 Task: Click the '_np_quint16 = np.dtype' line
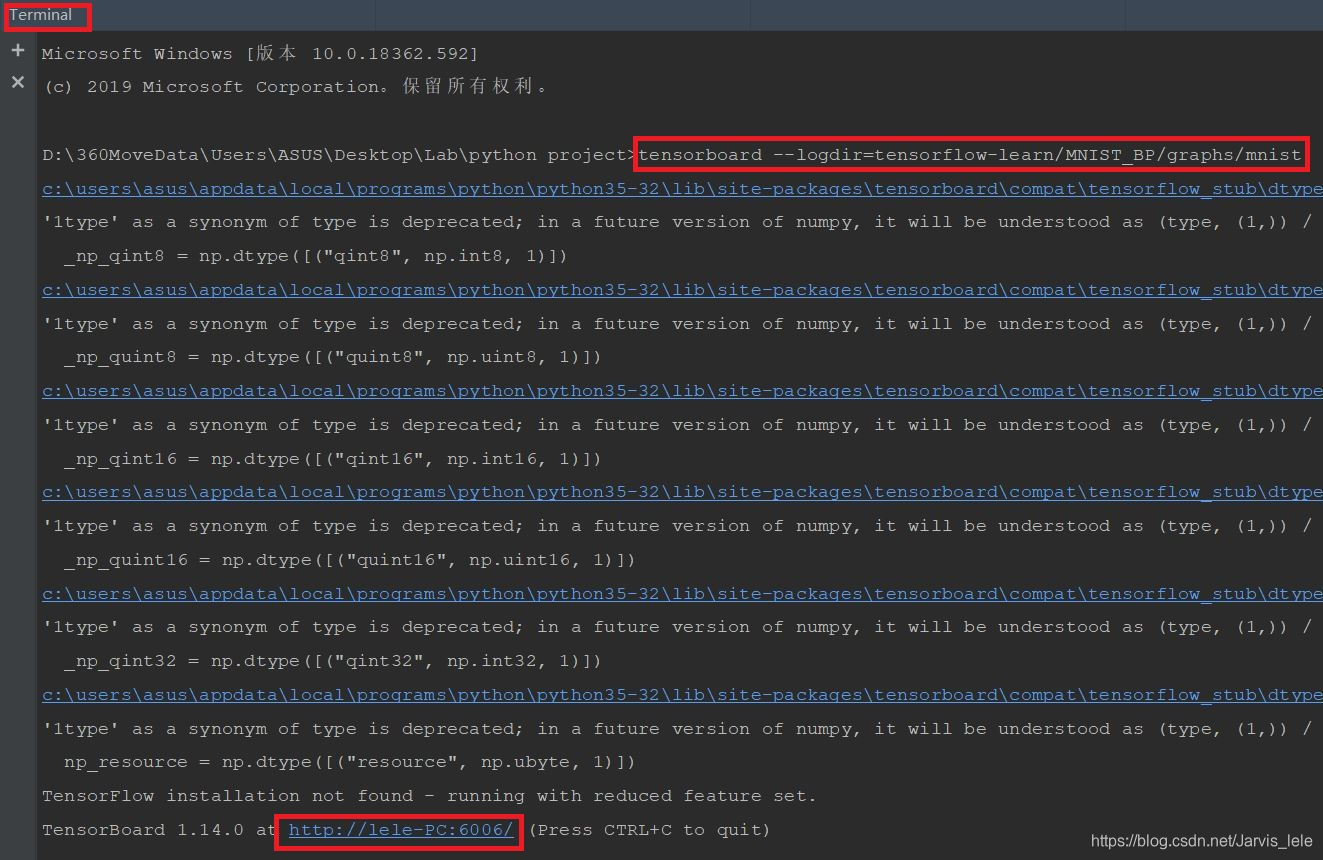click(x=350, y=560)
